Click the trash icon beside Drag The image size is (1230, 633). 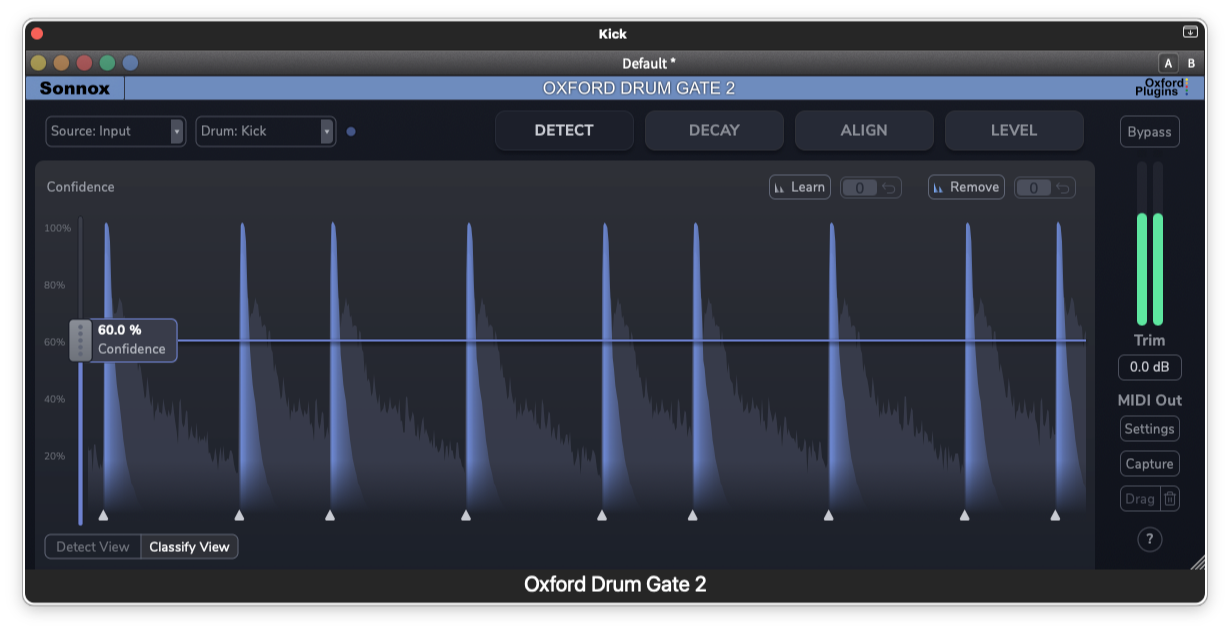click(x=1170, y=498)
